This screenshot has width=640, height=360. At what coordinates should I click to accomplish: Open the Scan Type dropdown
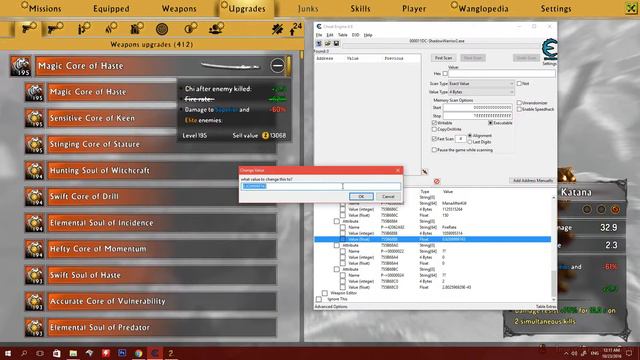point(482,84)
